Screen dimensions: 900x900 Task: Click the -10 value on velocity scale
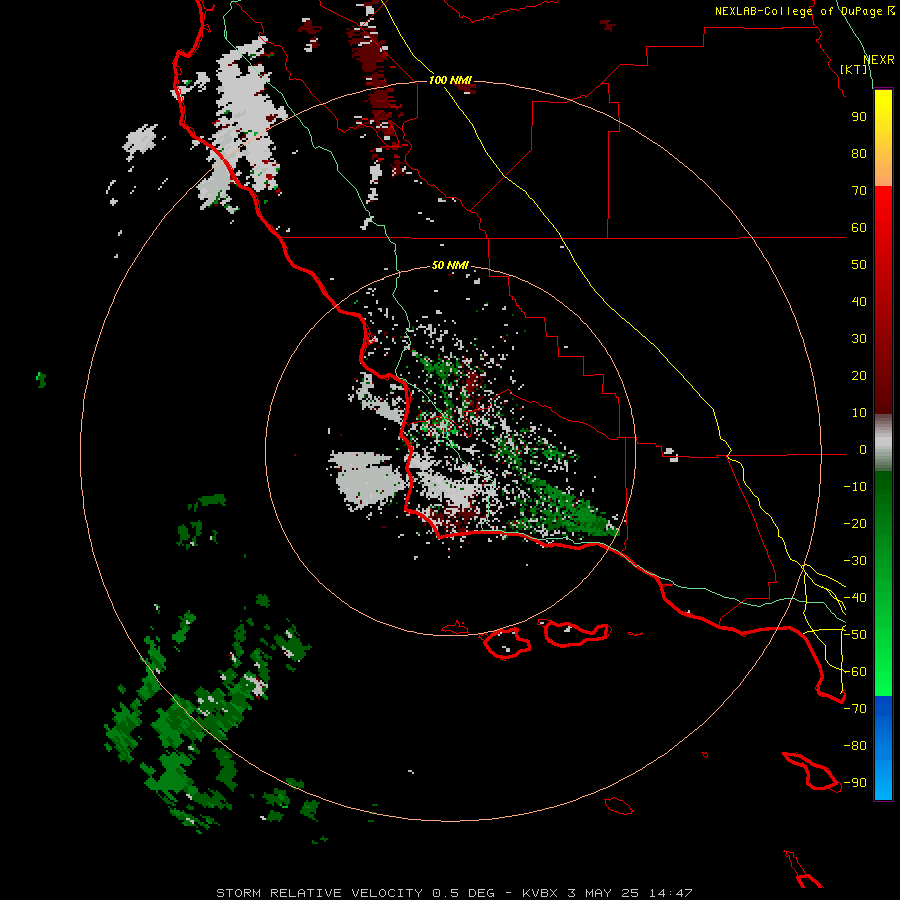click(x=855, y=487)
